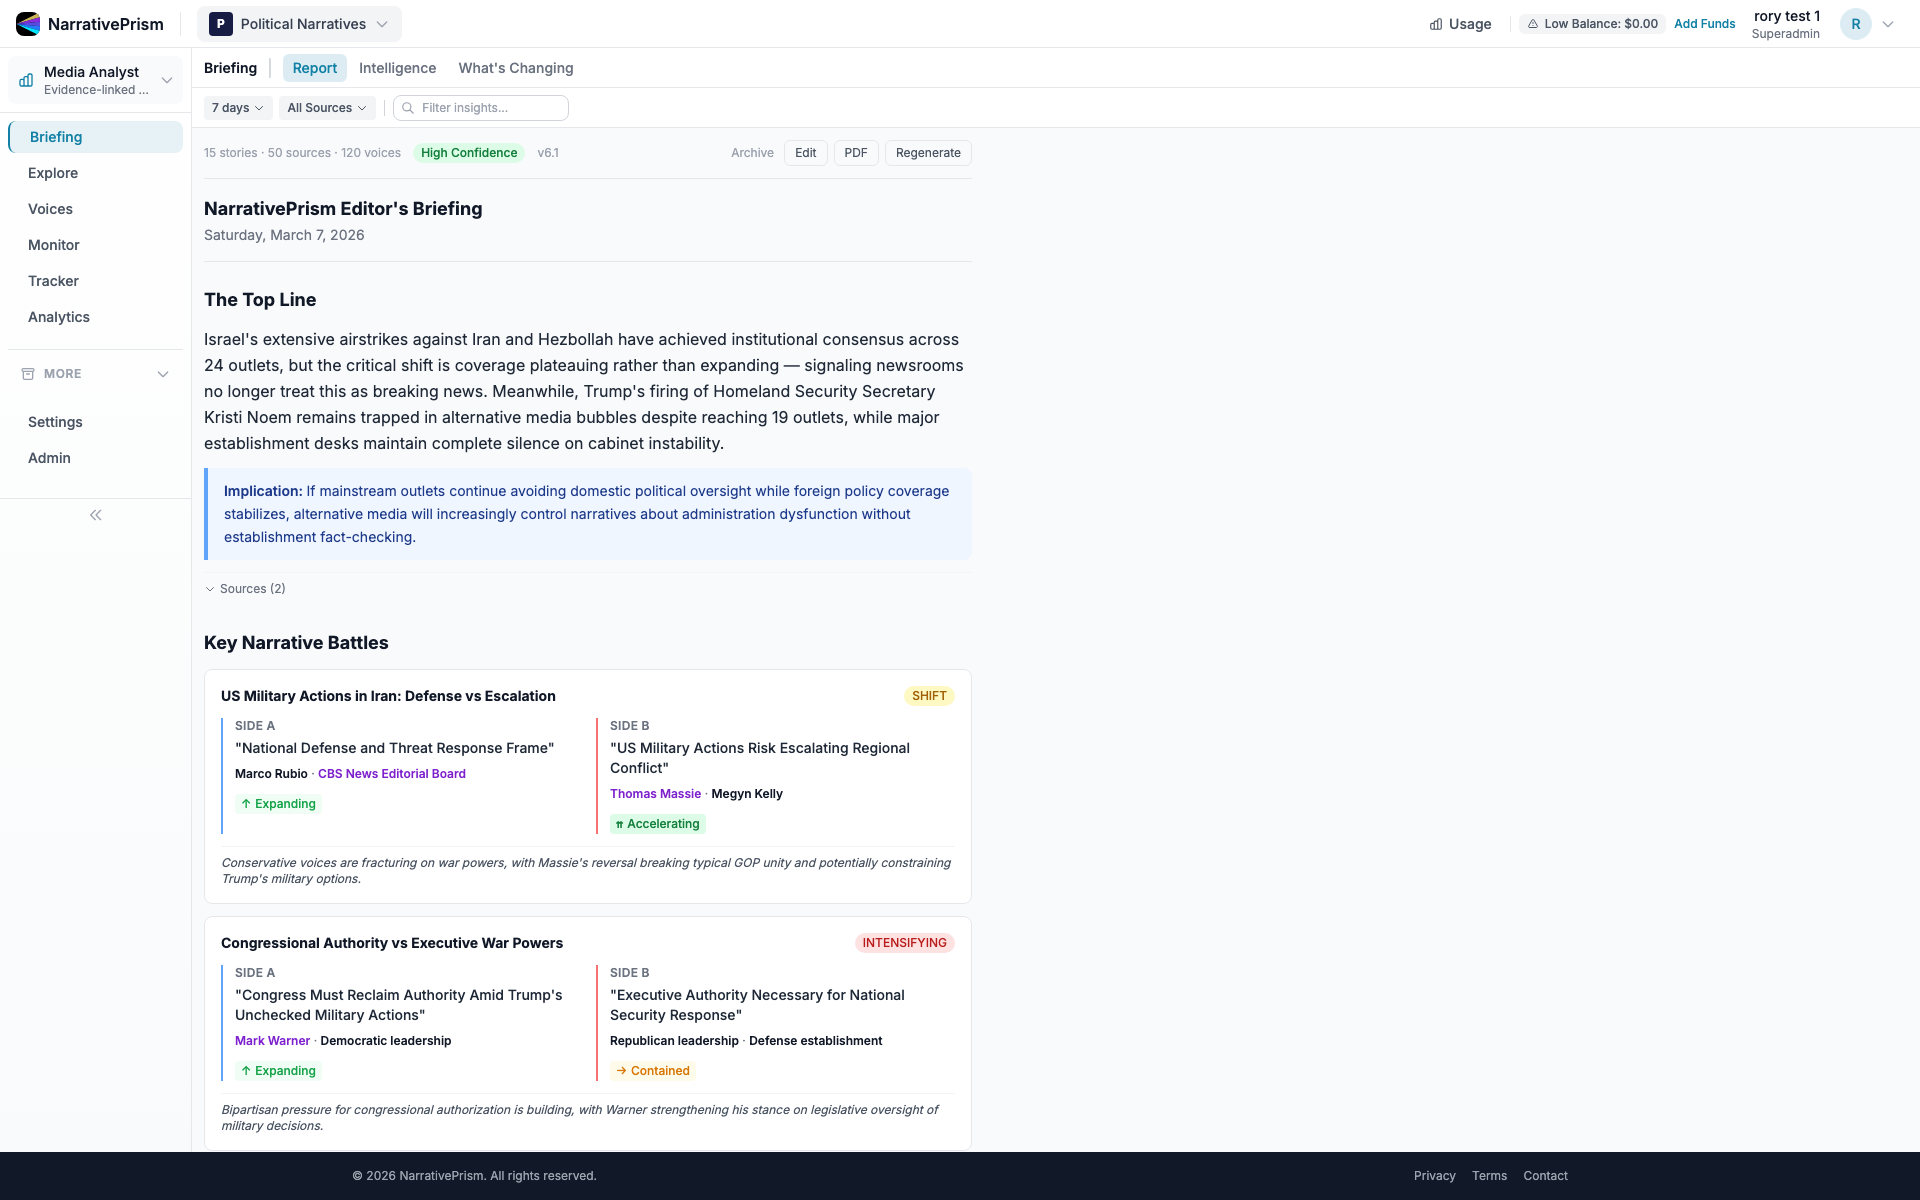The width and height of the screenshot is (1920, 1200).
Task: Open the R user avatar circle
Action: 1856,23
